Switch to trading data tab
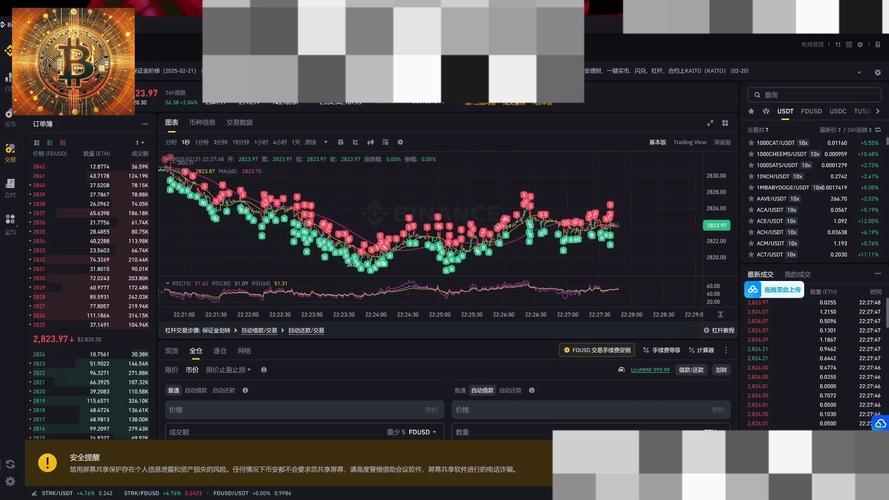The width and height of the screenshot is (889, 500). (x=239, y=122)
